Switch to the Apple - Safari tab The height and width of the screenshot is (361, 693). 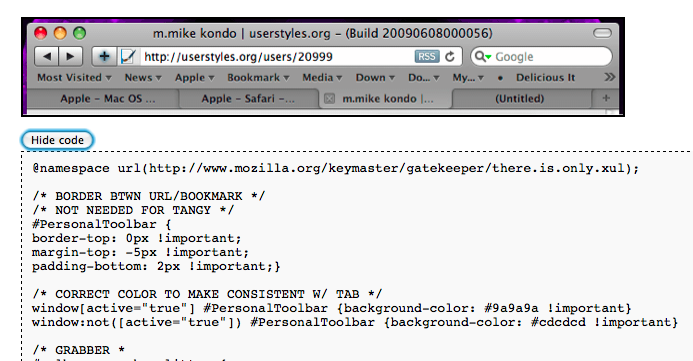click(248, 99)
